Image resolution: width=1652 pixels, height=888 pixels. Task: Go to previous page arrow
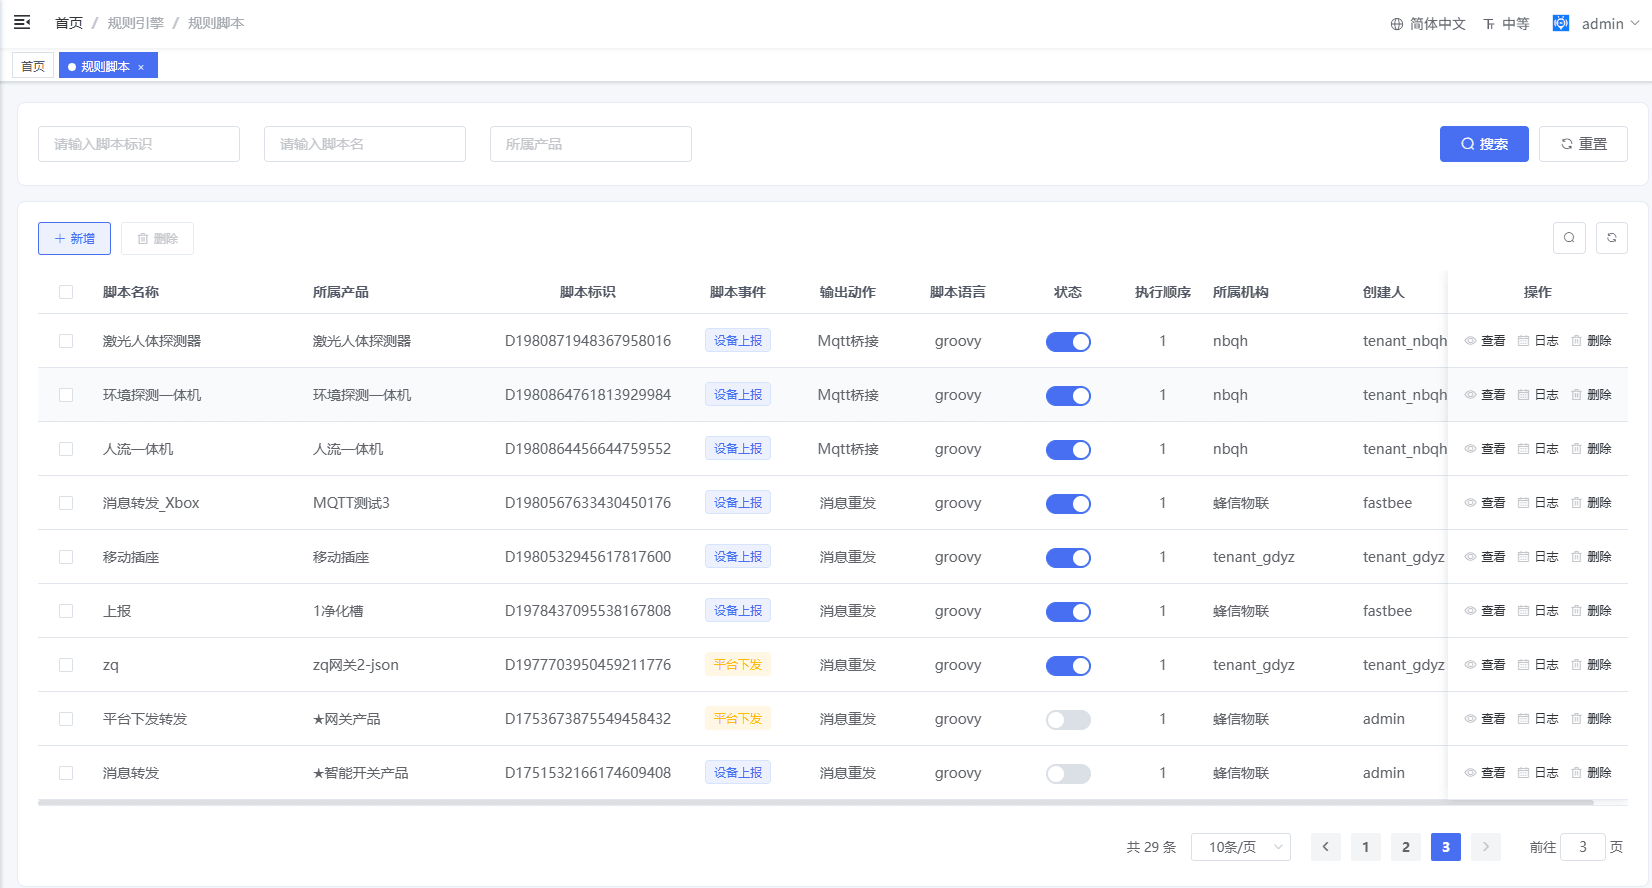(1326, 847)
